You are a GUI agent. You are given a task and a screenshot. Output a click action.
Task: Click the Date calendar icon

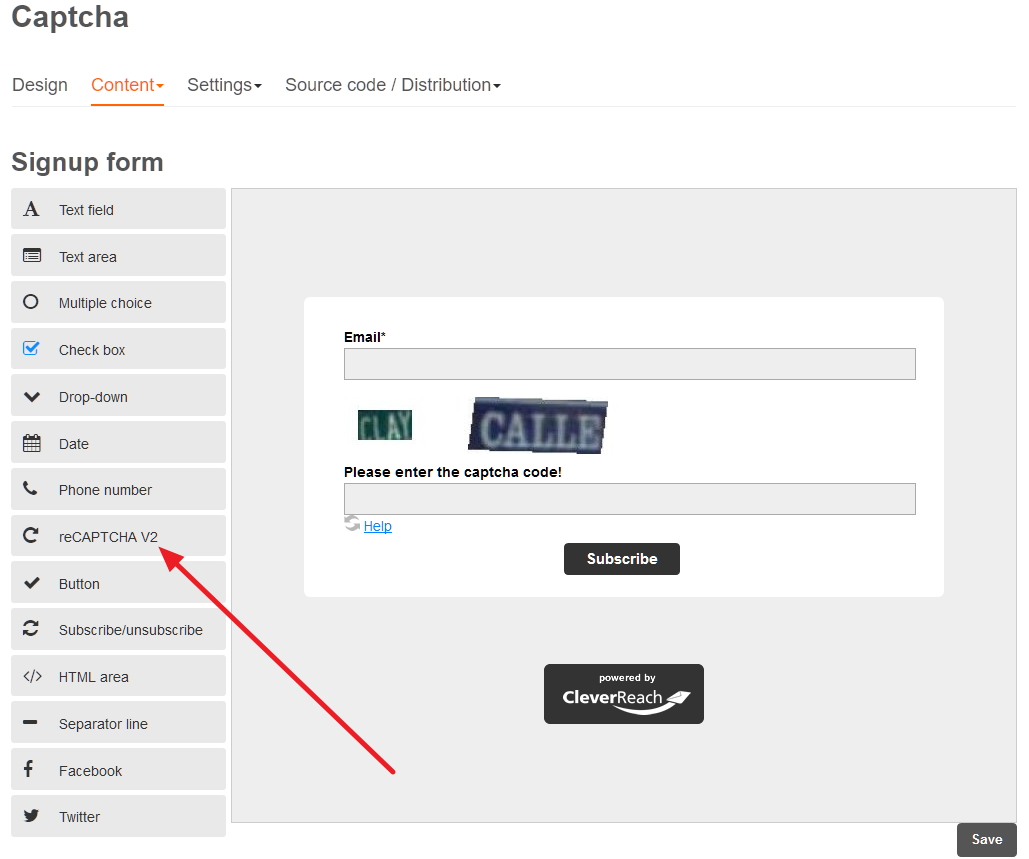pyautogui.click(x=31, y=443)
